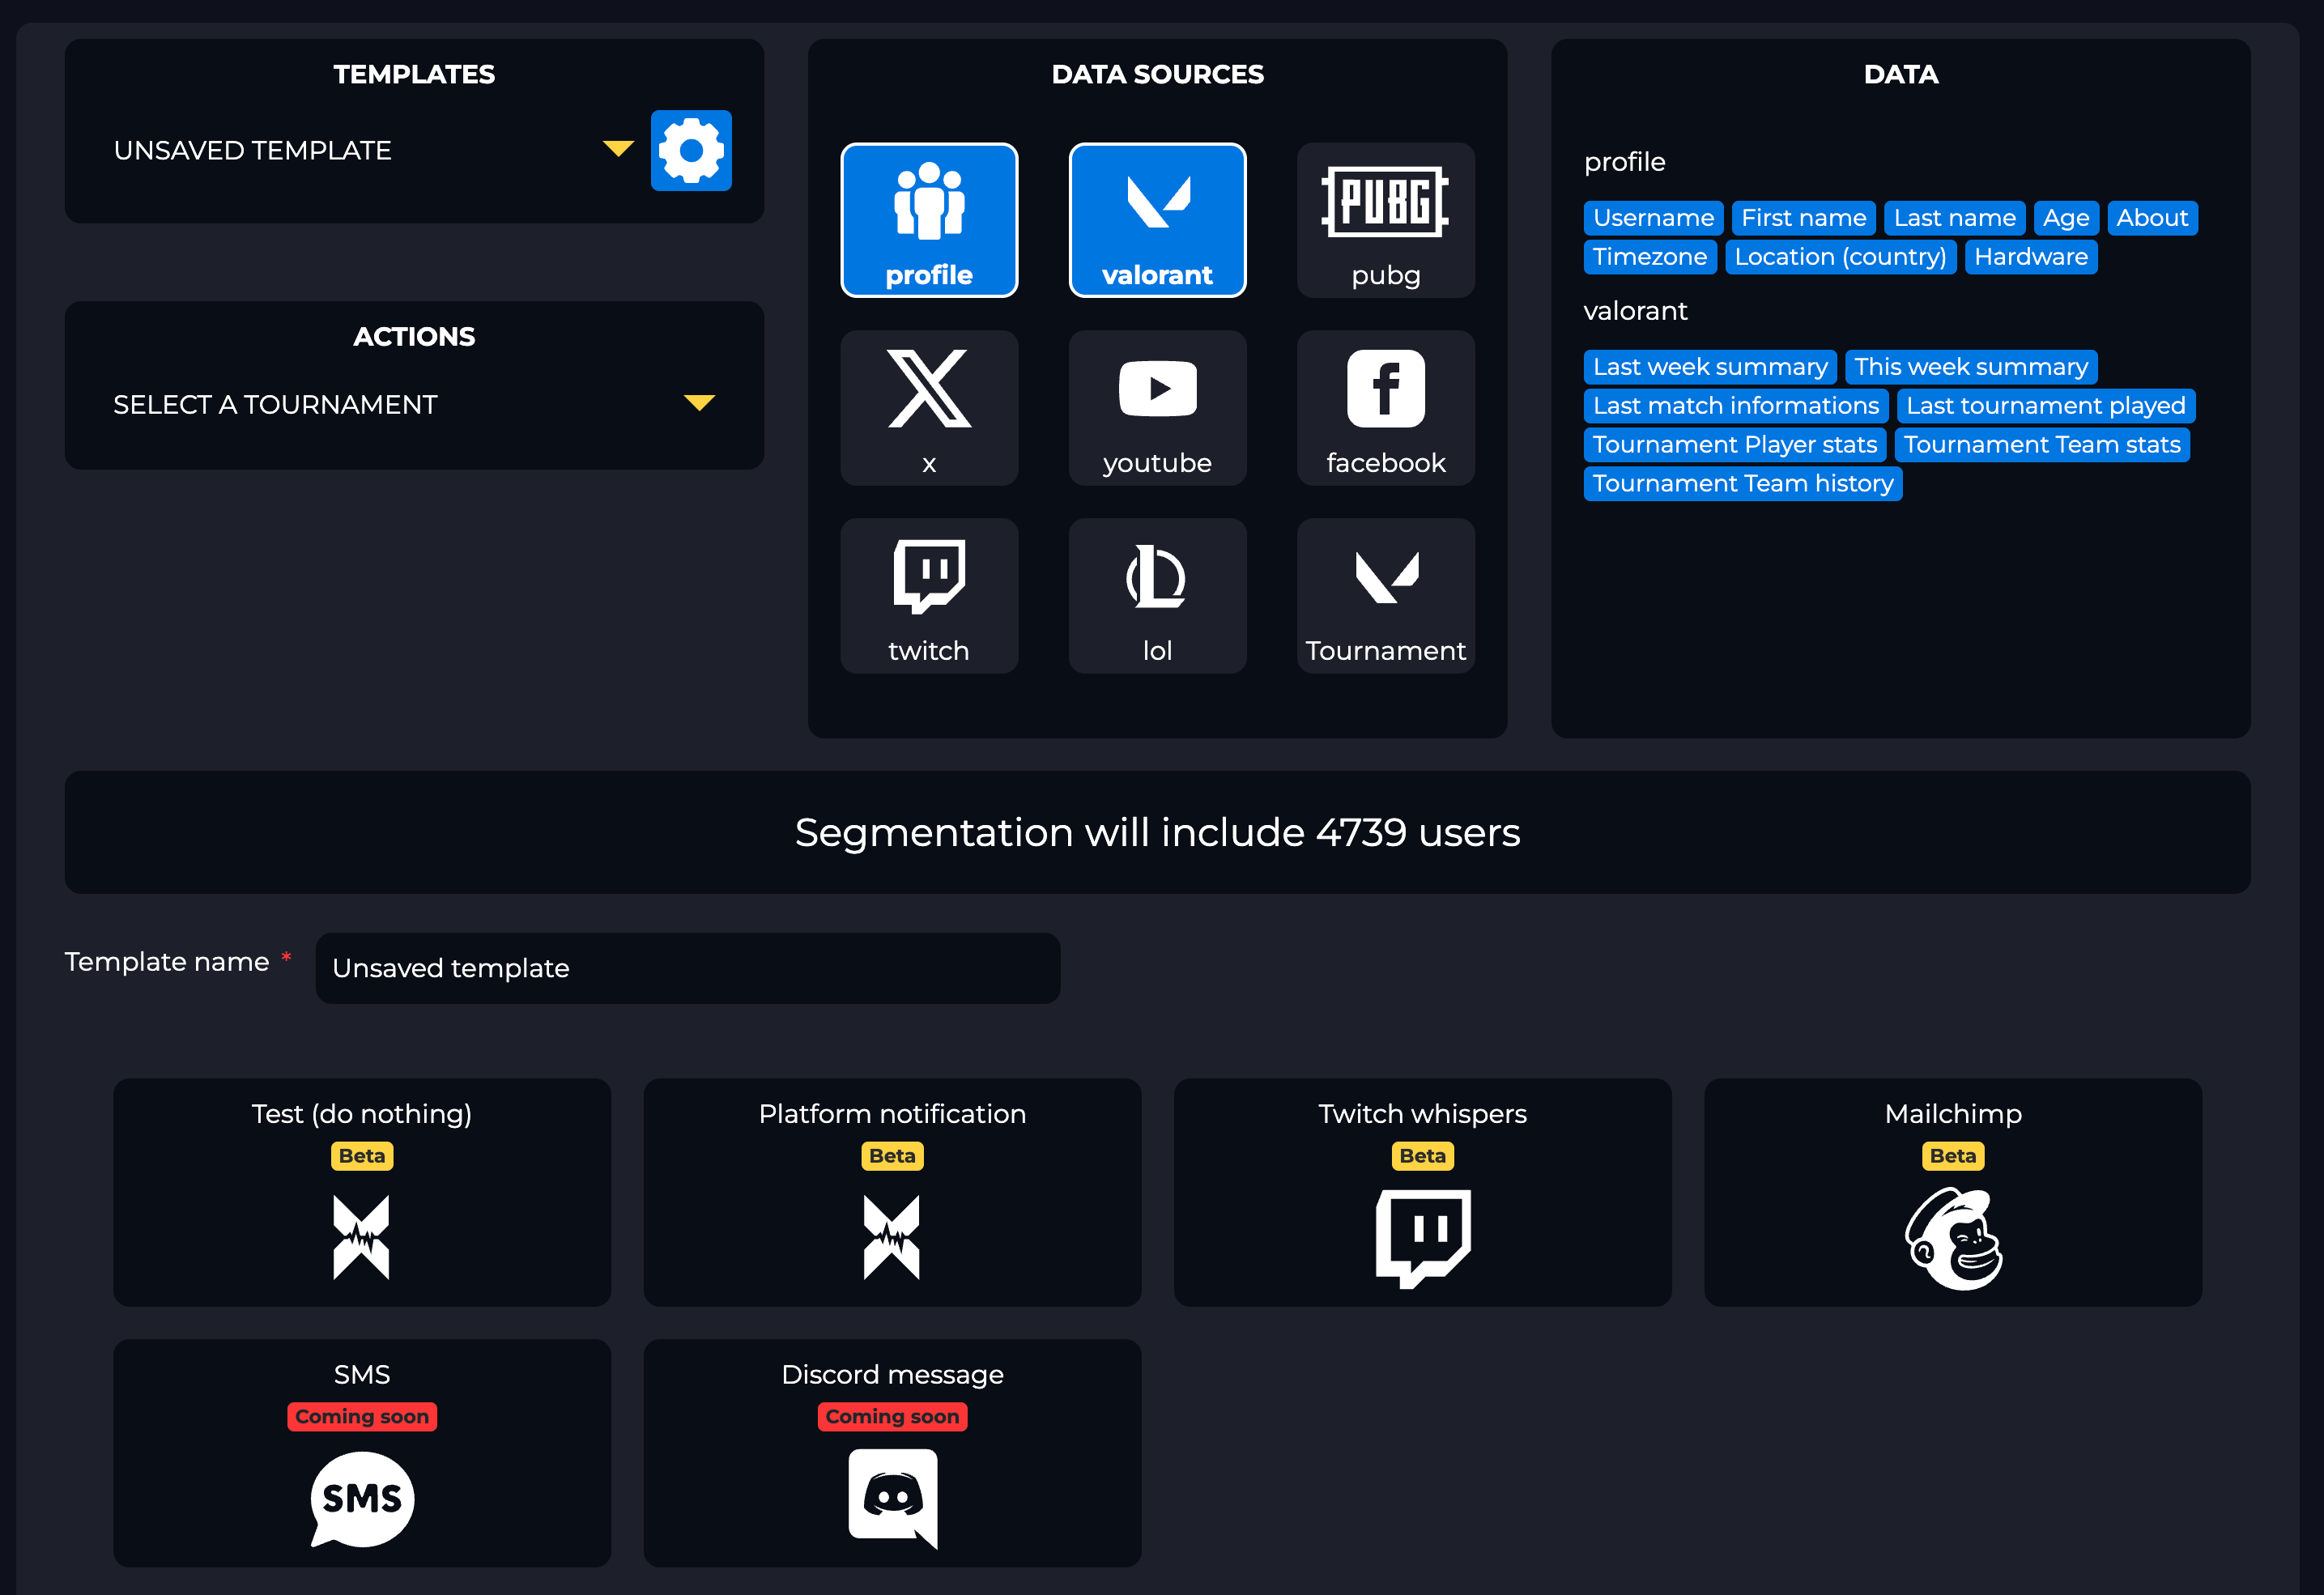This screenshot has height=1595, width=2324.
Task: Click the Timezone data tag
Action: [x=1650, y=257]
